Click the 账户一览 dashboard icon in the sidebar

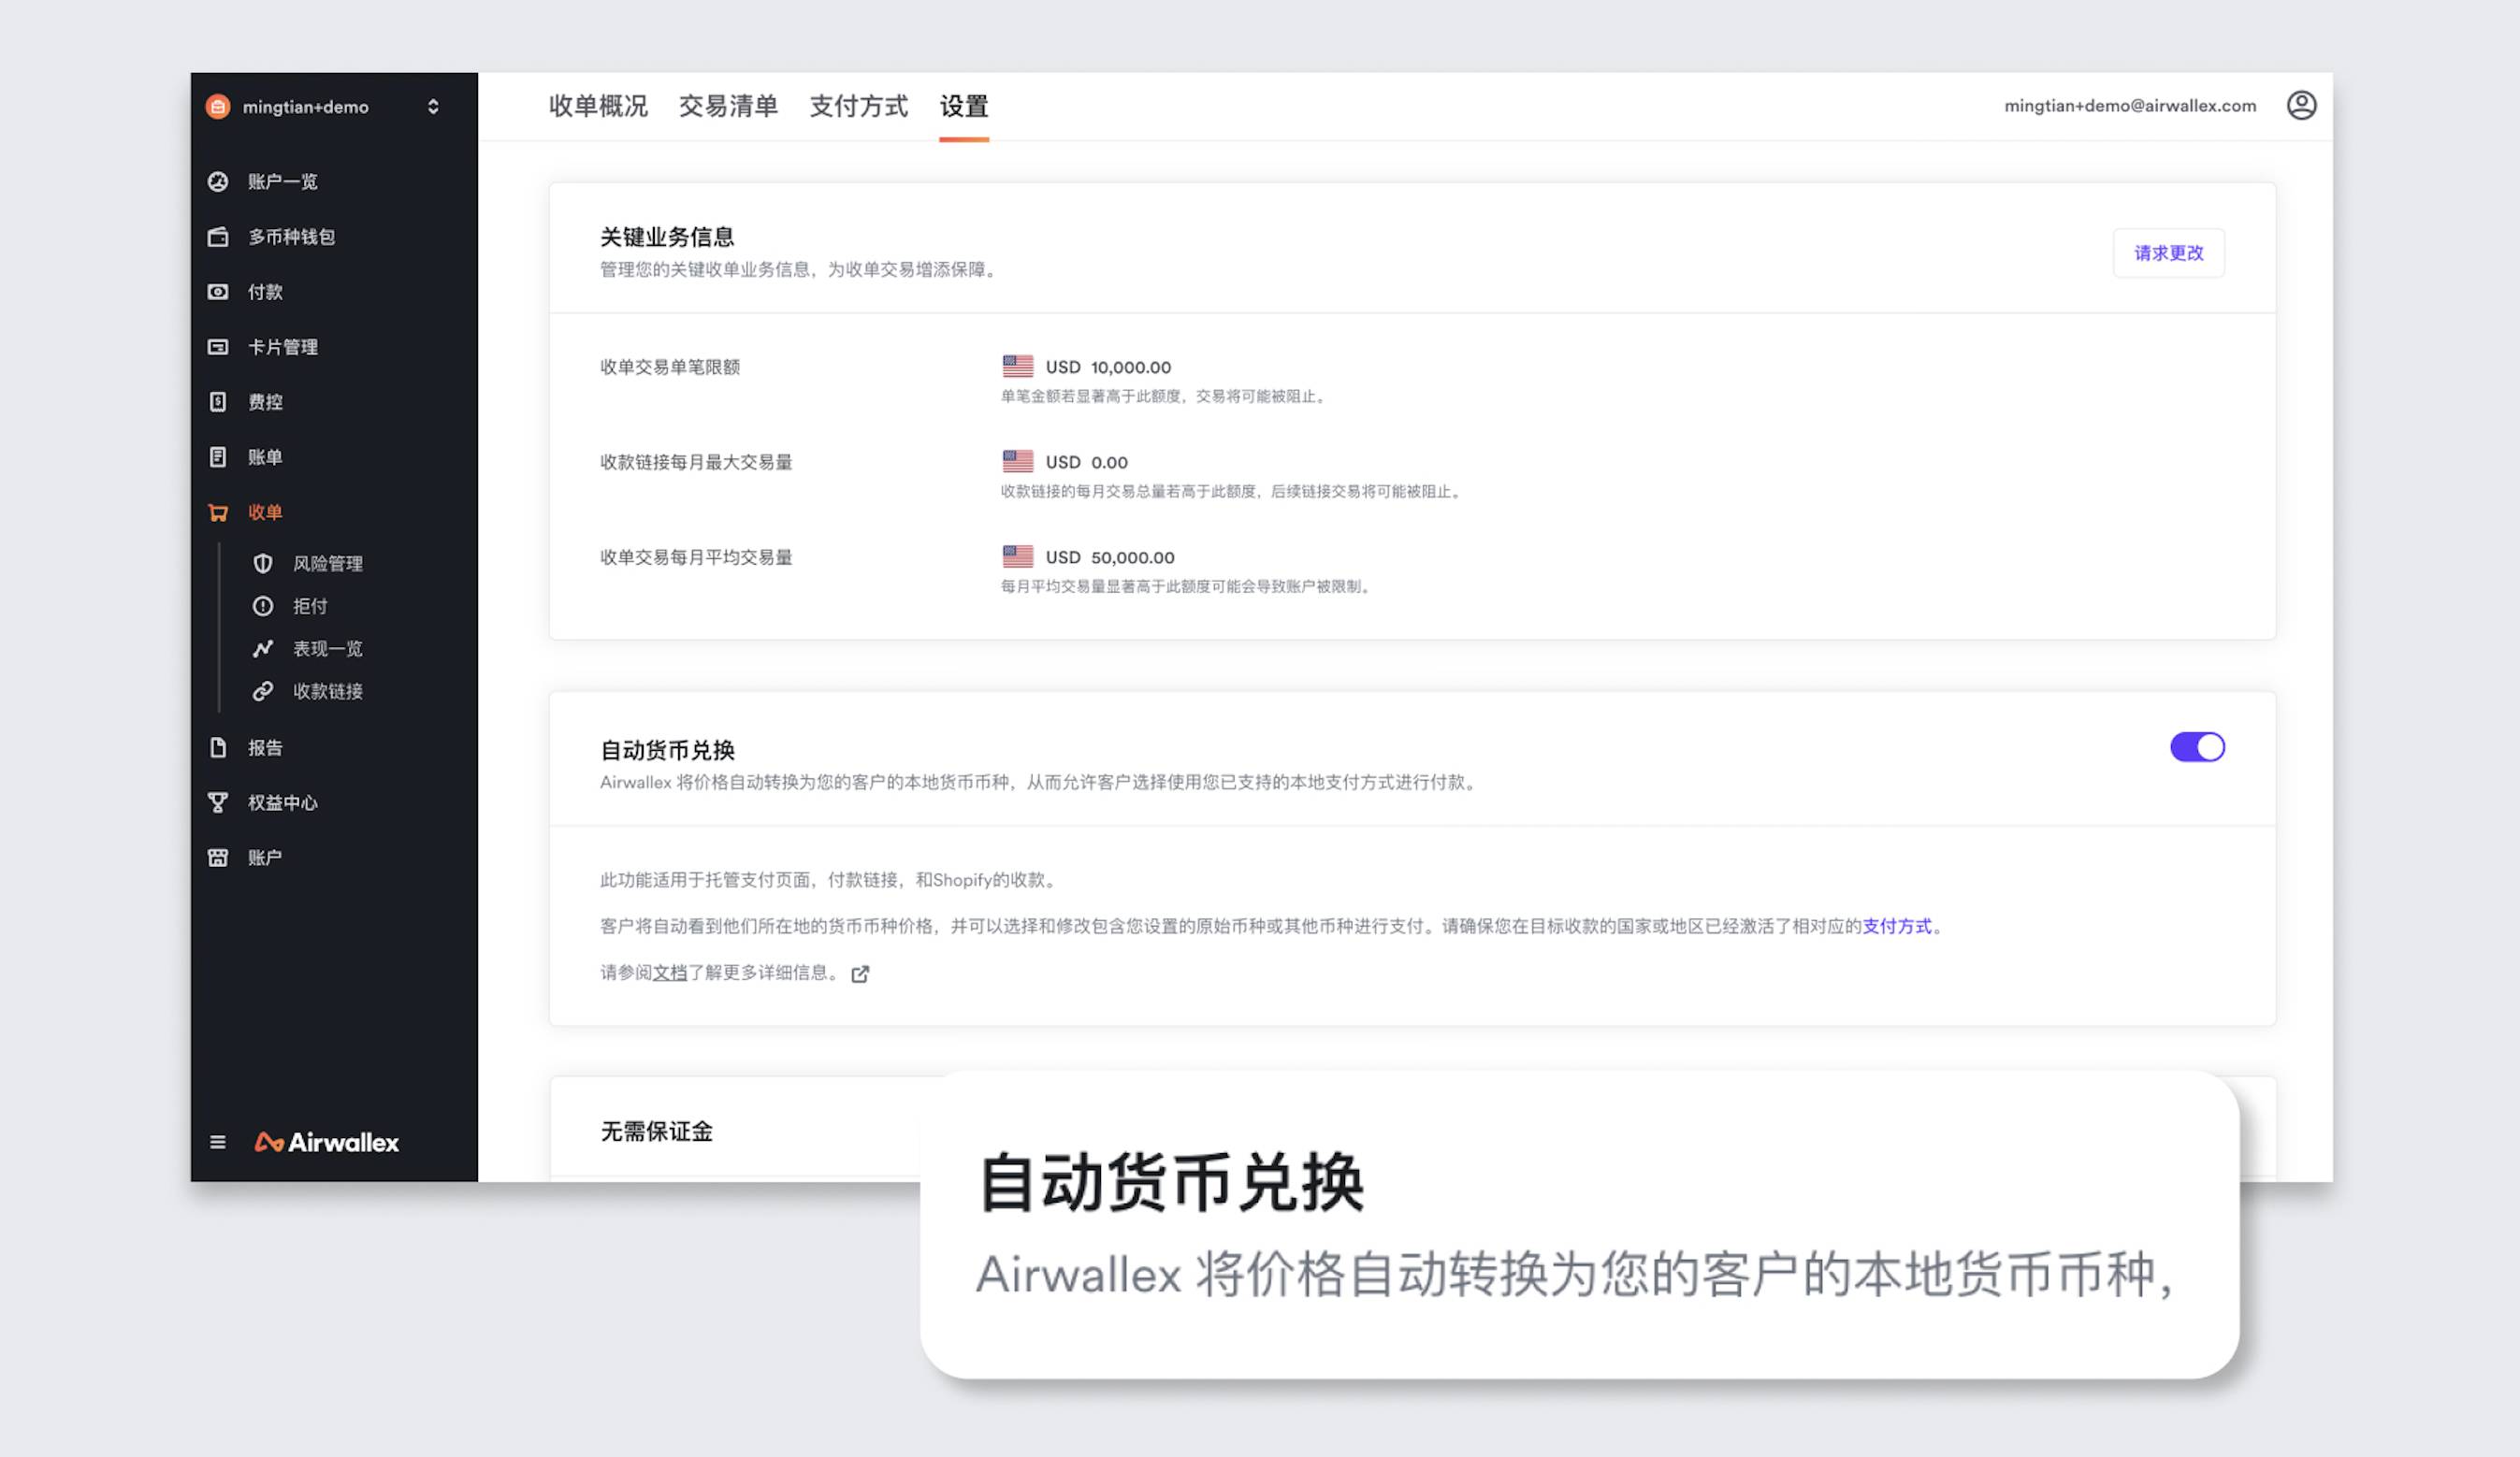pos(218,181)
